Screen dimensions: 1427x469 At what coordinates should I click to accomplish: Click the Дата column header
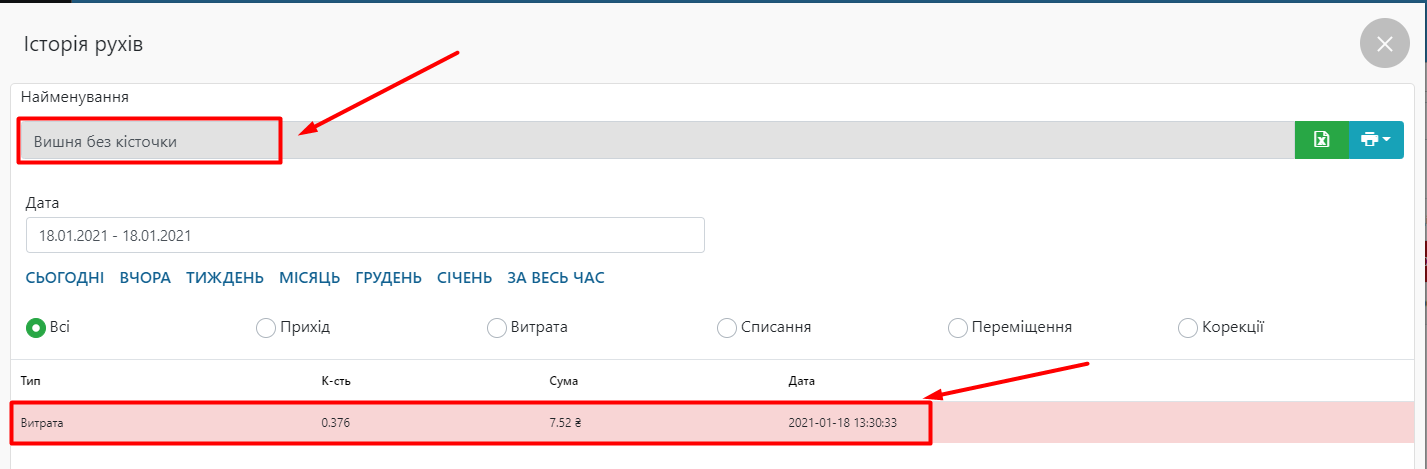[802, 381]
